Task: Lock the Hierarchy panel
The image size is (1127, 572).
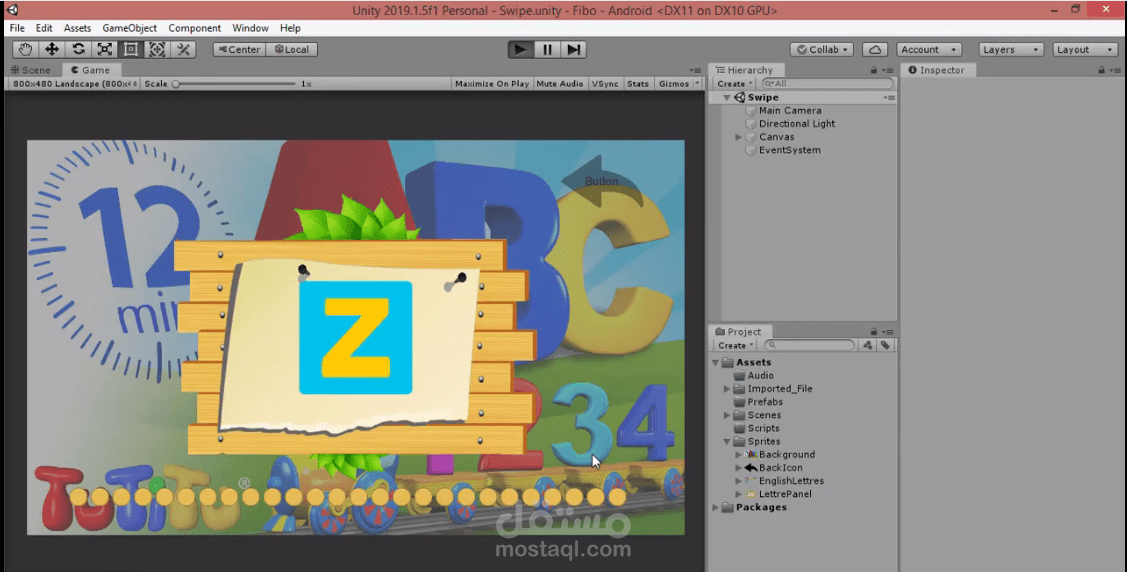Action: point(874,70)
